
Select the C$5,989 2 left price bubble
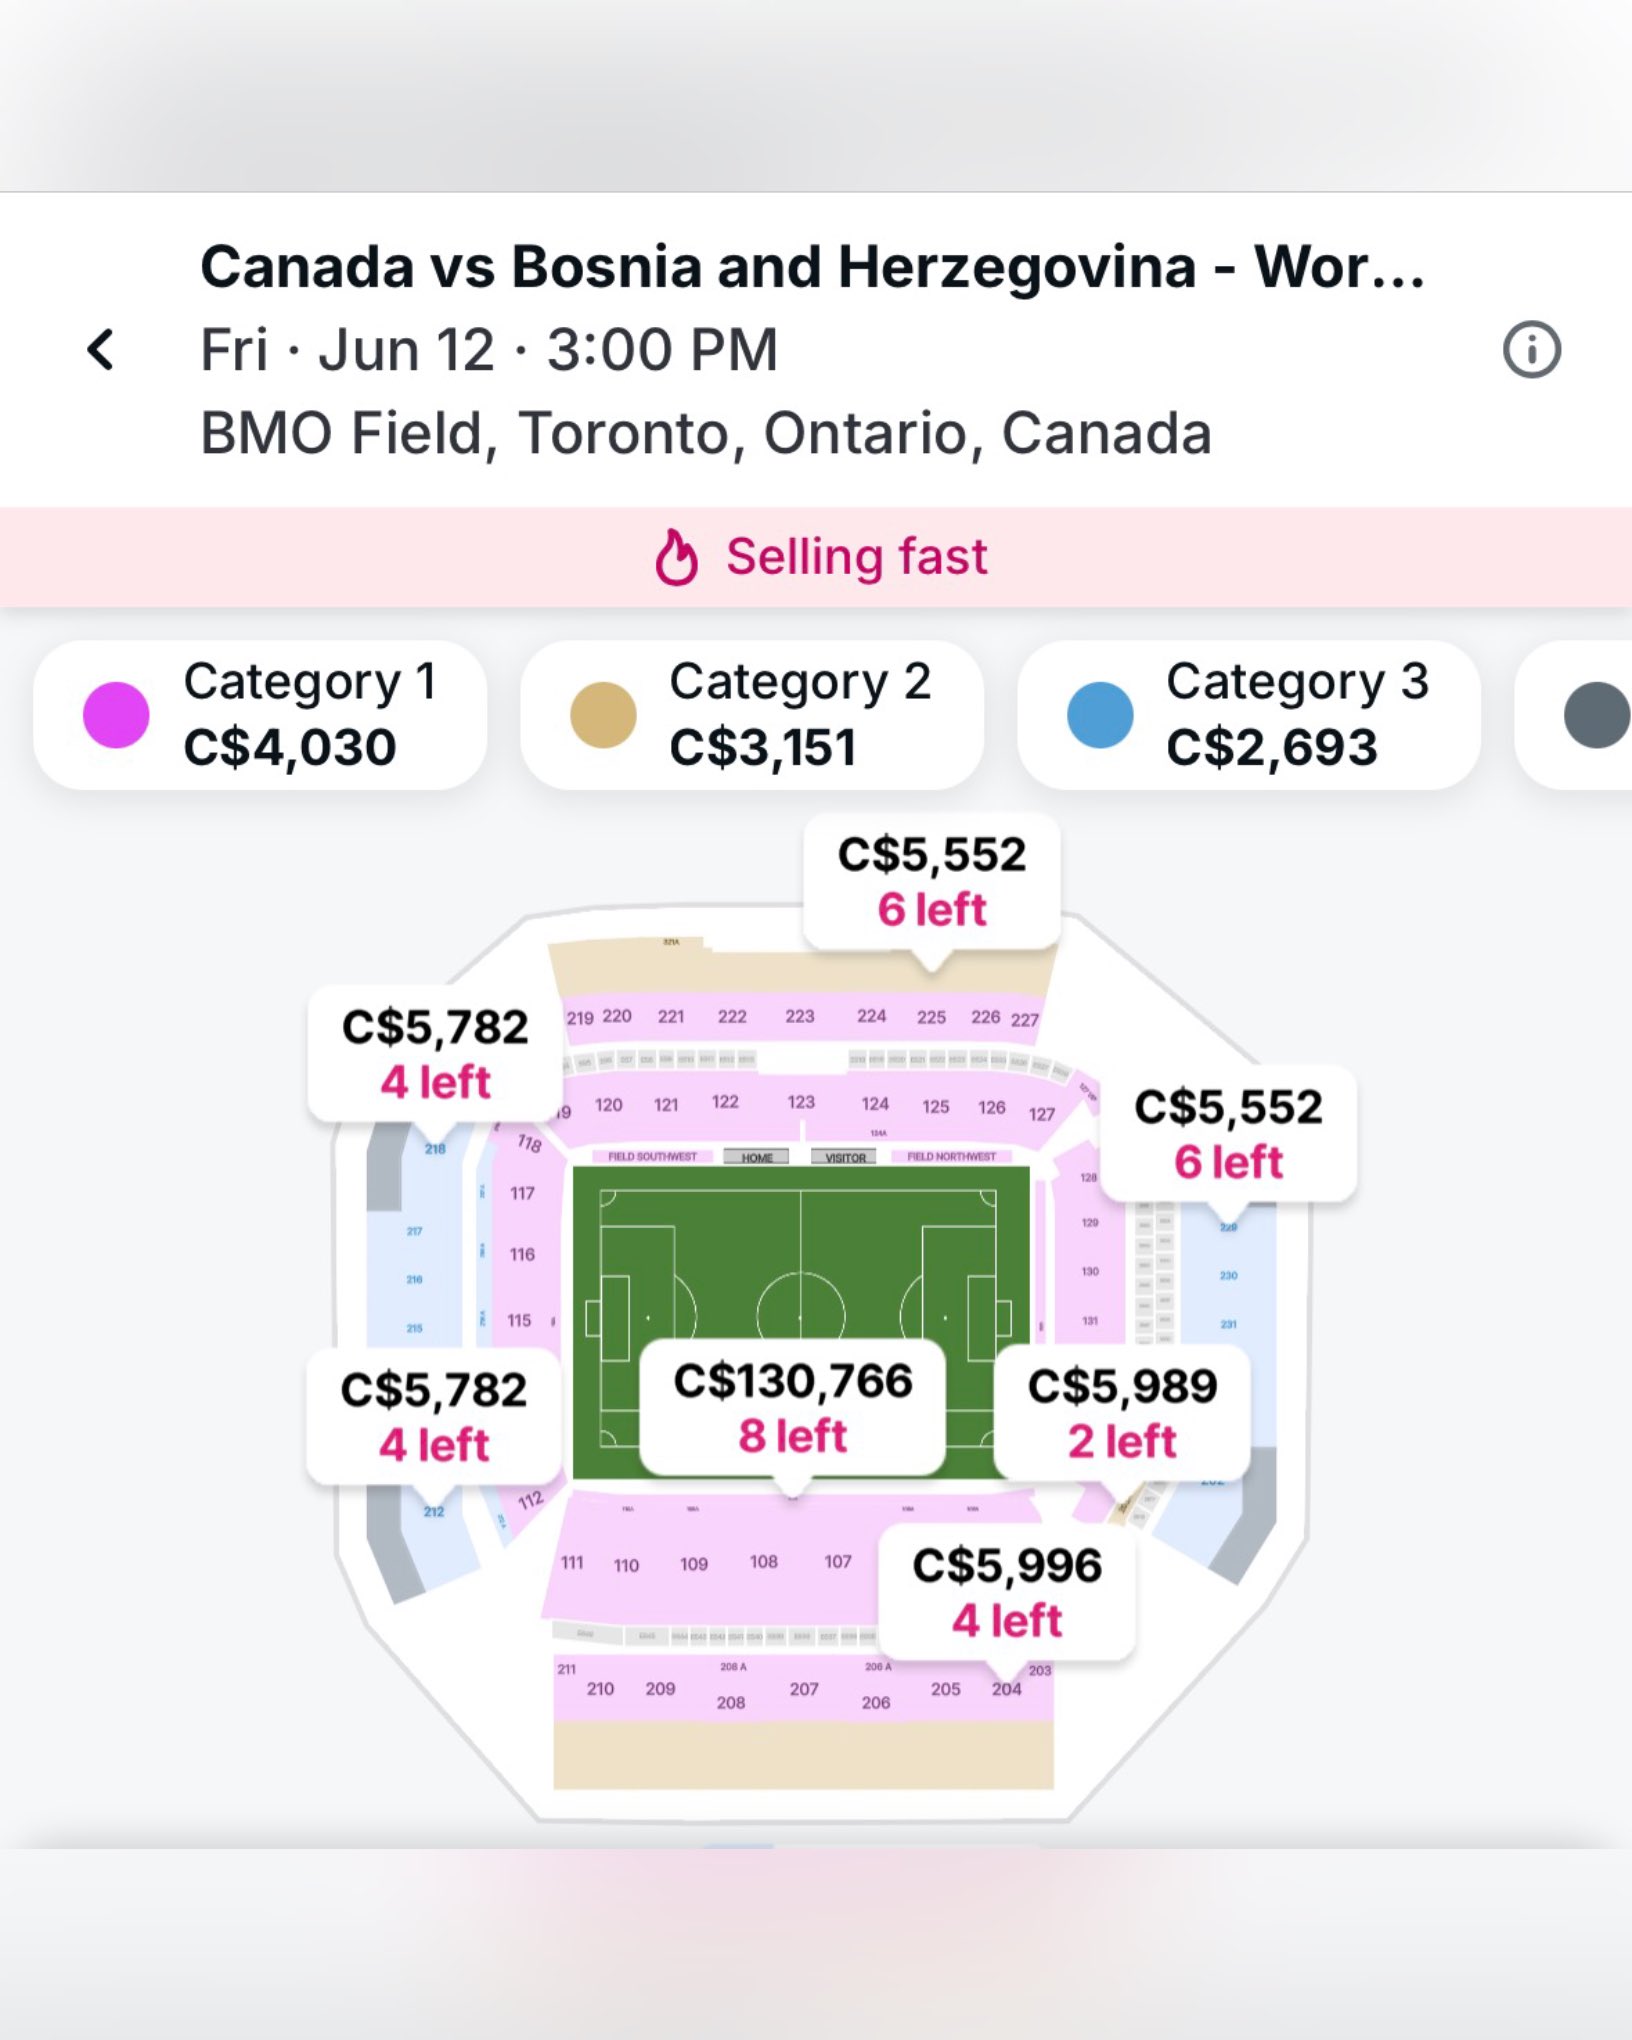click(x=1122, y=1413)
